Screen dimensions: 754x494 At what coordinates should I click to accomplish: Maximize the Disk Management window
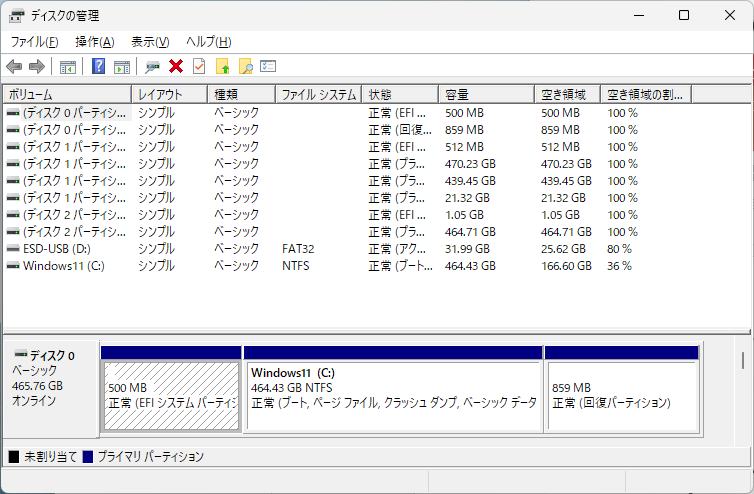[x=684, y=15]
